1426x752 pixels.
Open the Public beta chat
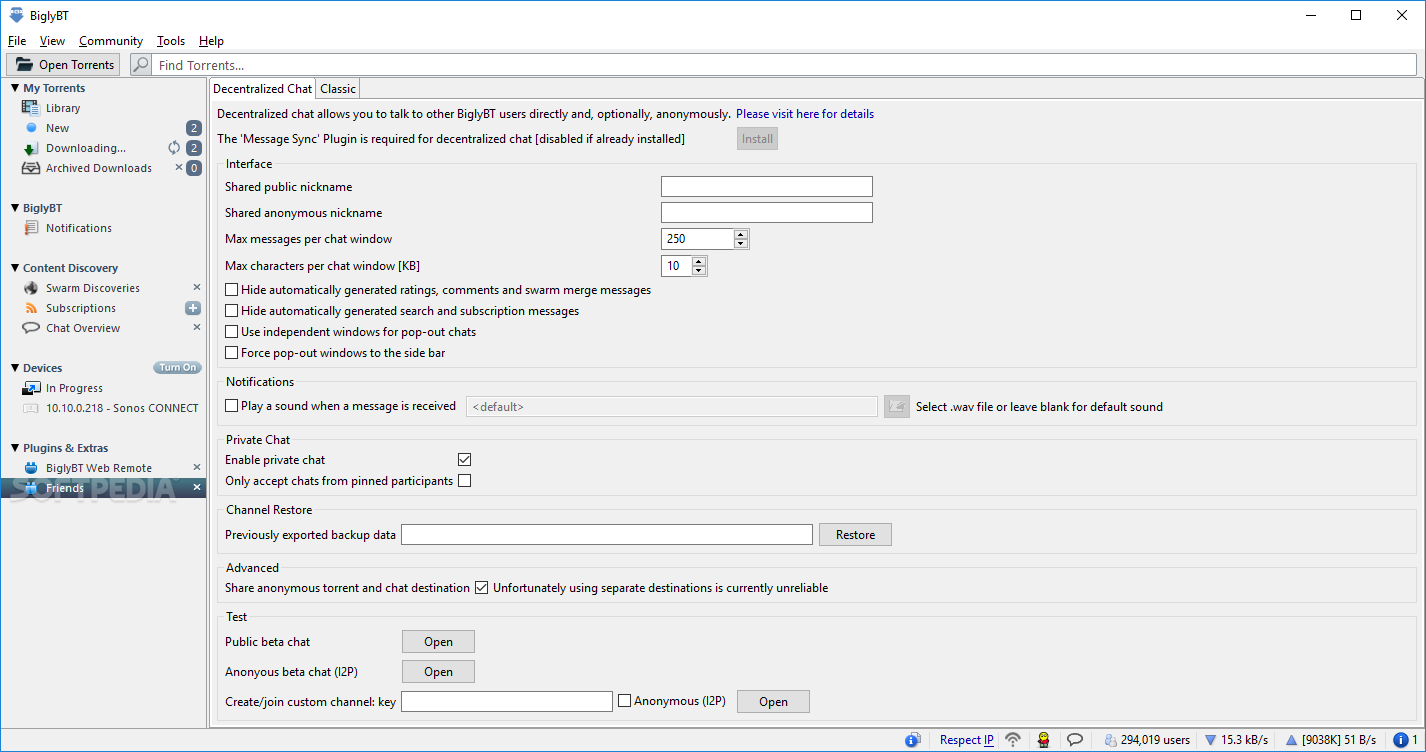(438, 642)
